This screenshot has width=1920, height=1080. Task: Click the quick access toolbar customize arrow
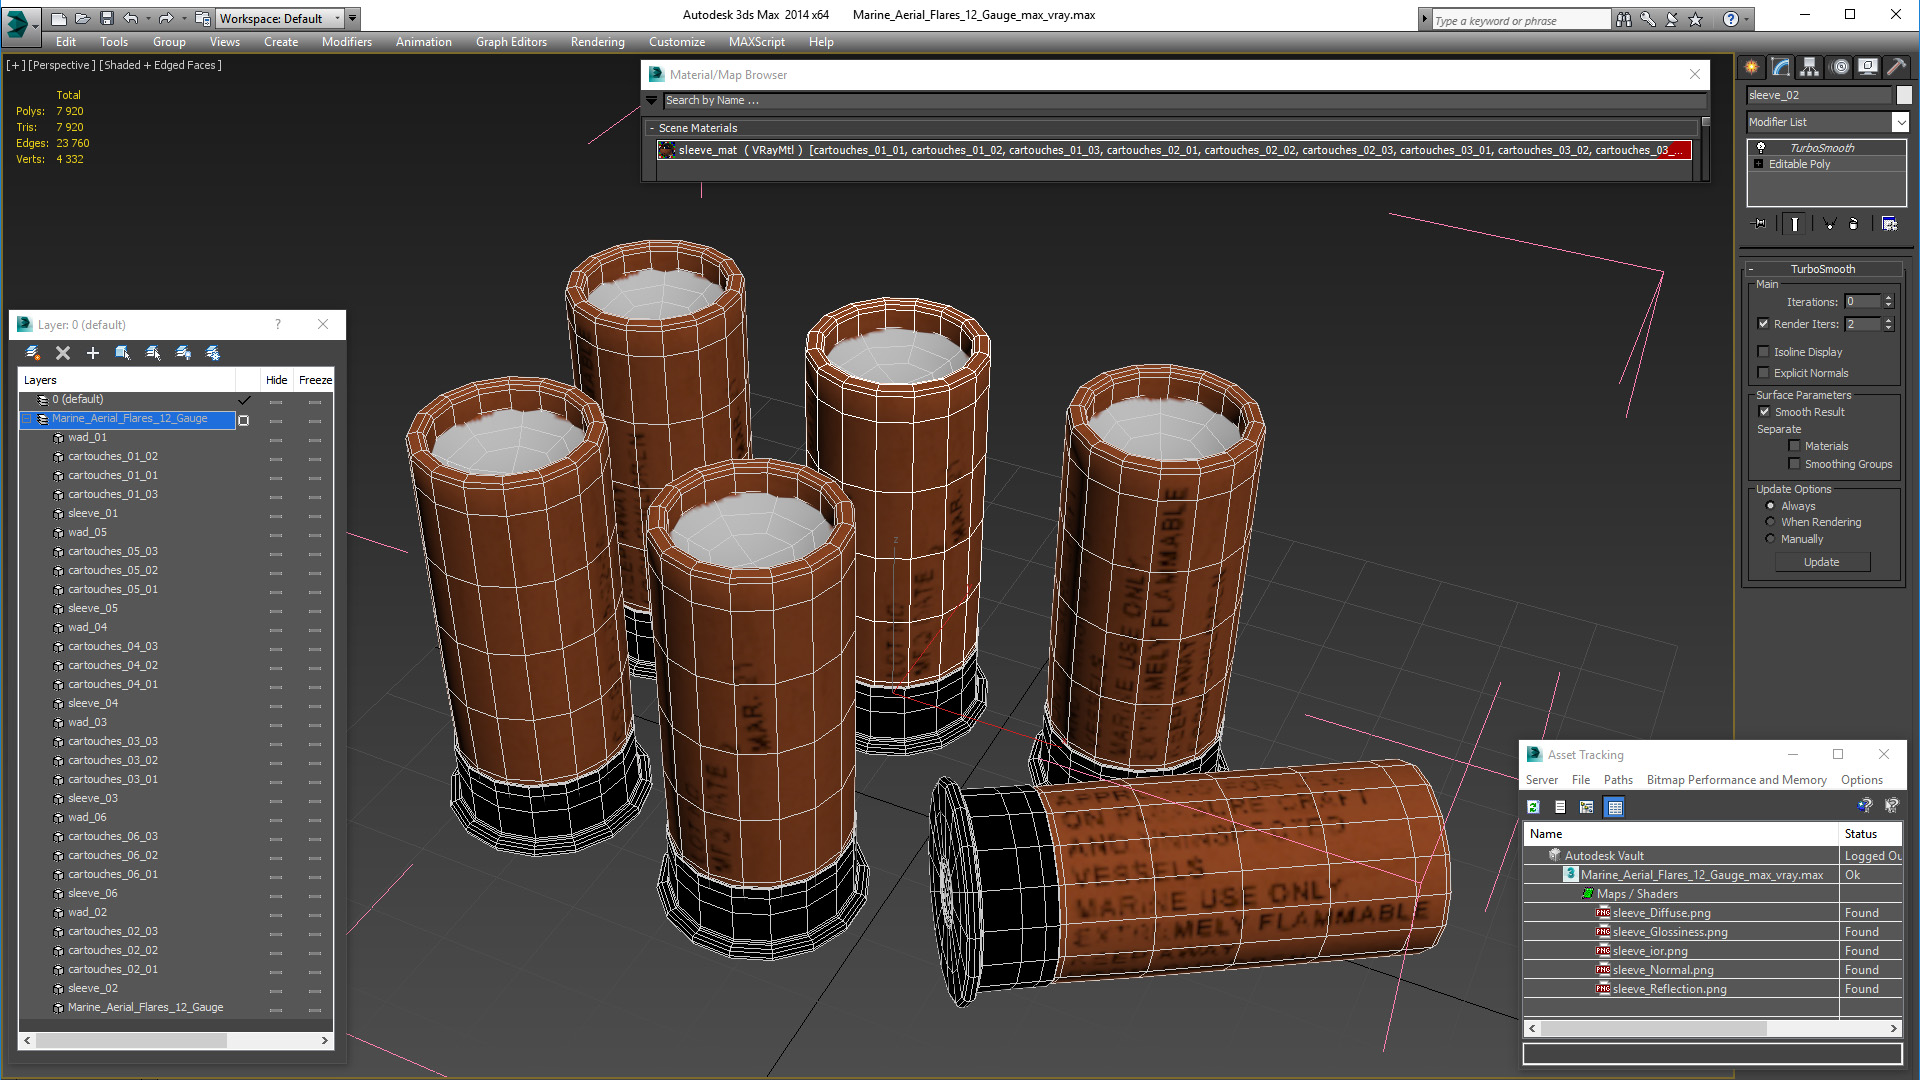pyautogui.click(x=353, y=18)
